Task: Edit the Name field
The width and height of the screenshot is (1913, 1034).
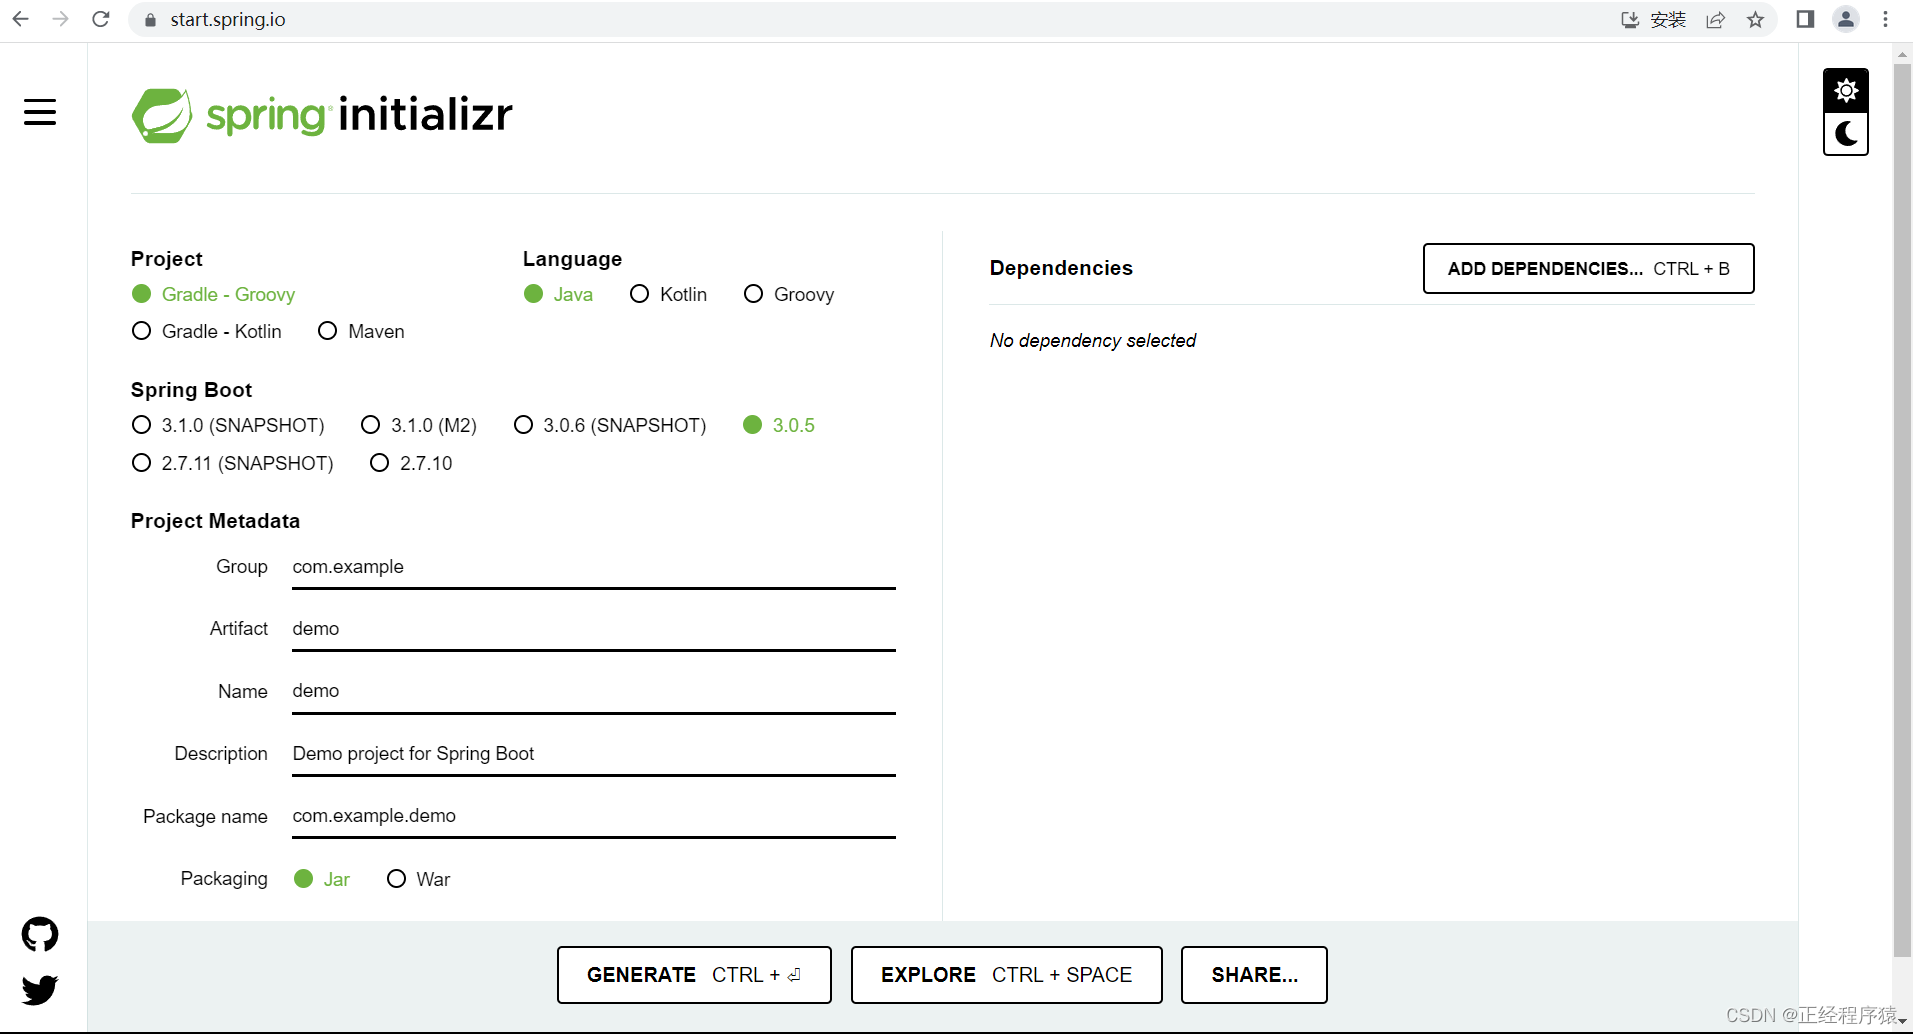Action: click(x=594, y=691)
